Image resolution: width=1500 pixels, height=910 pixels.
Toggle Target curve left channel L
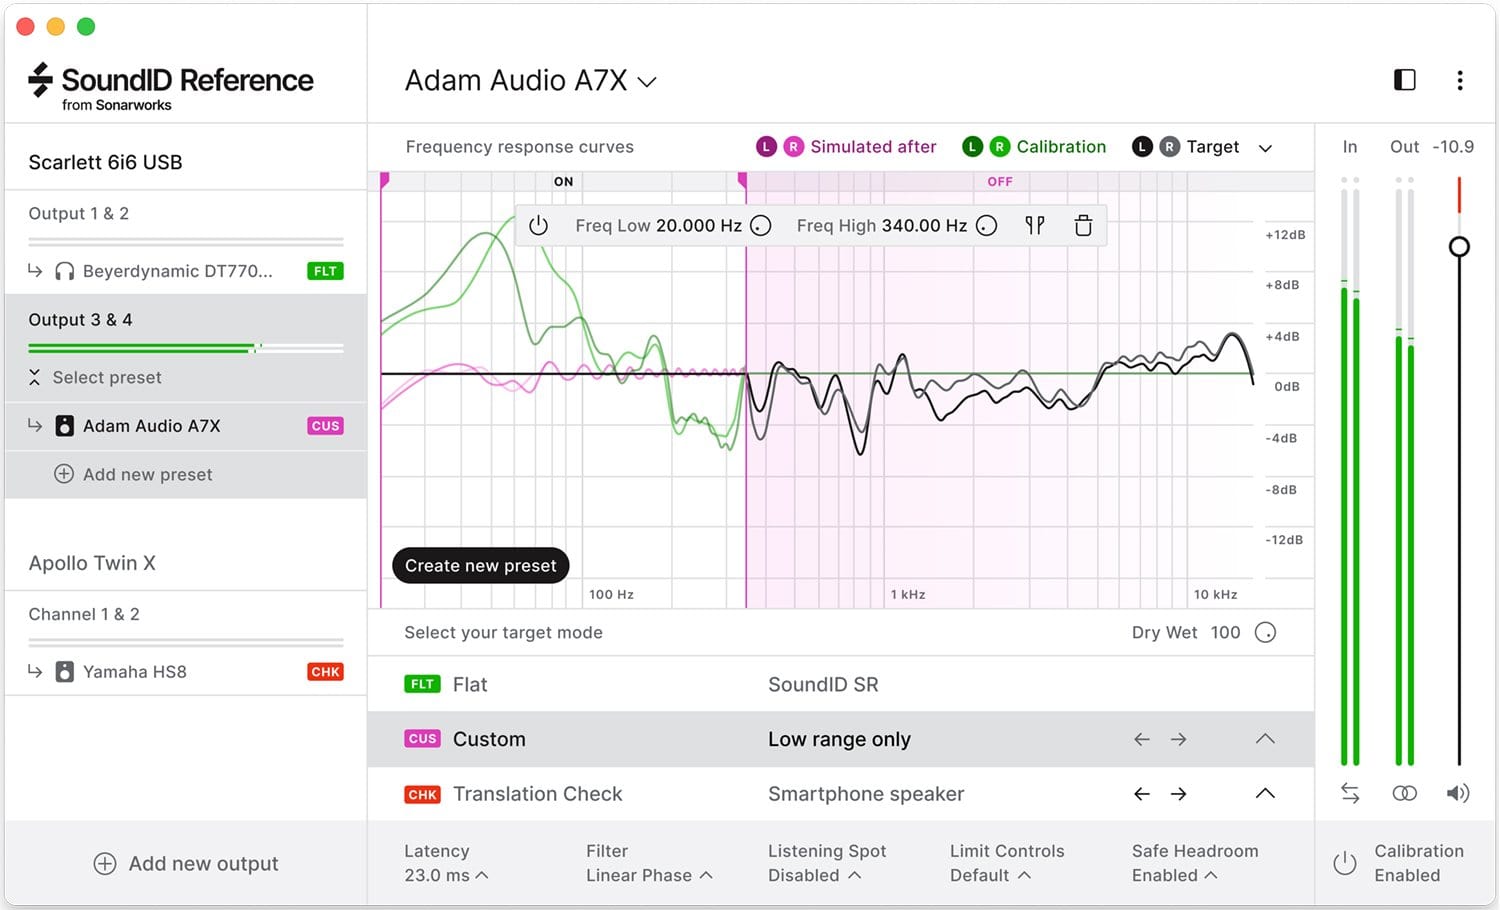pyautogui.click(x=1142, y=147)
